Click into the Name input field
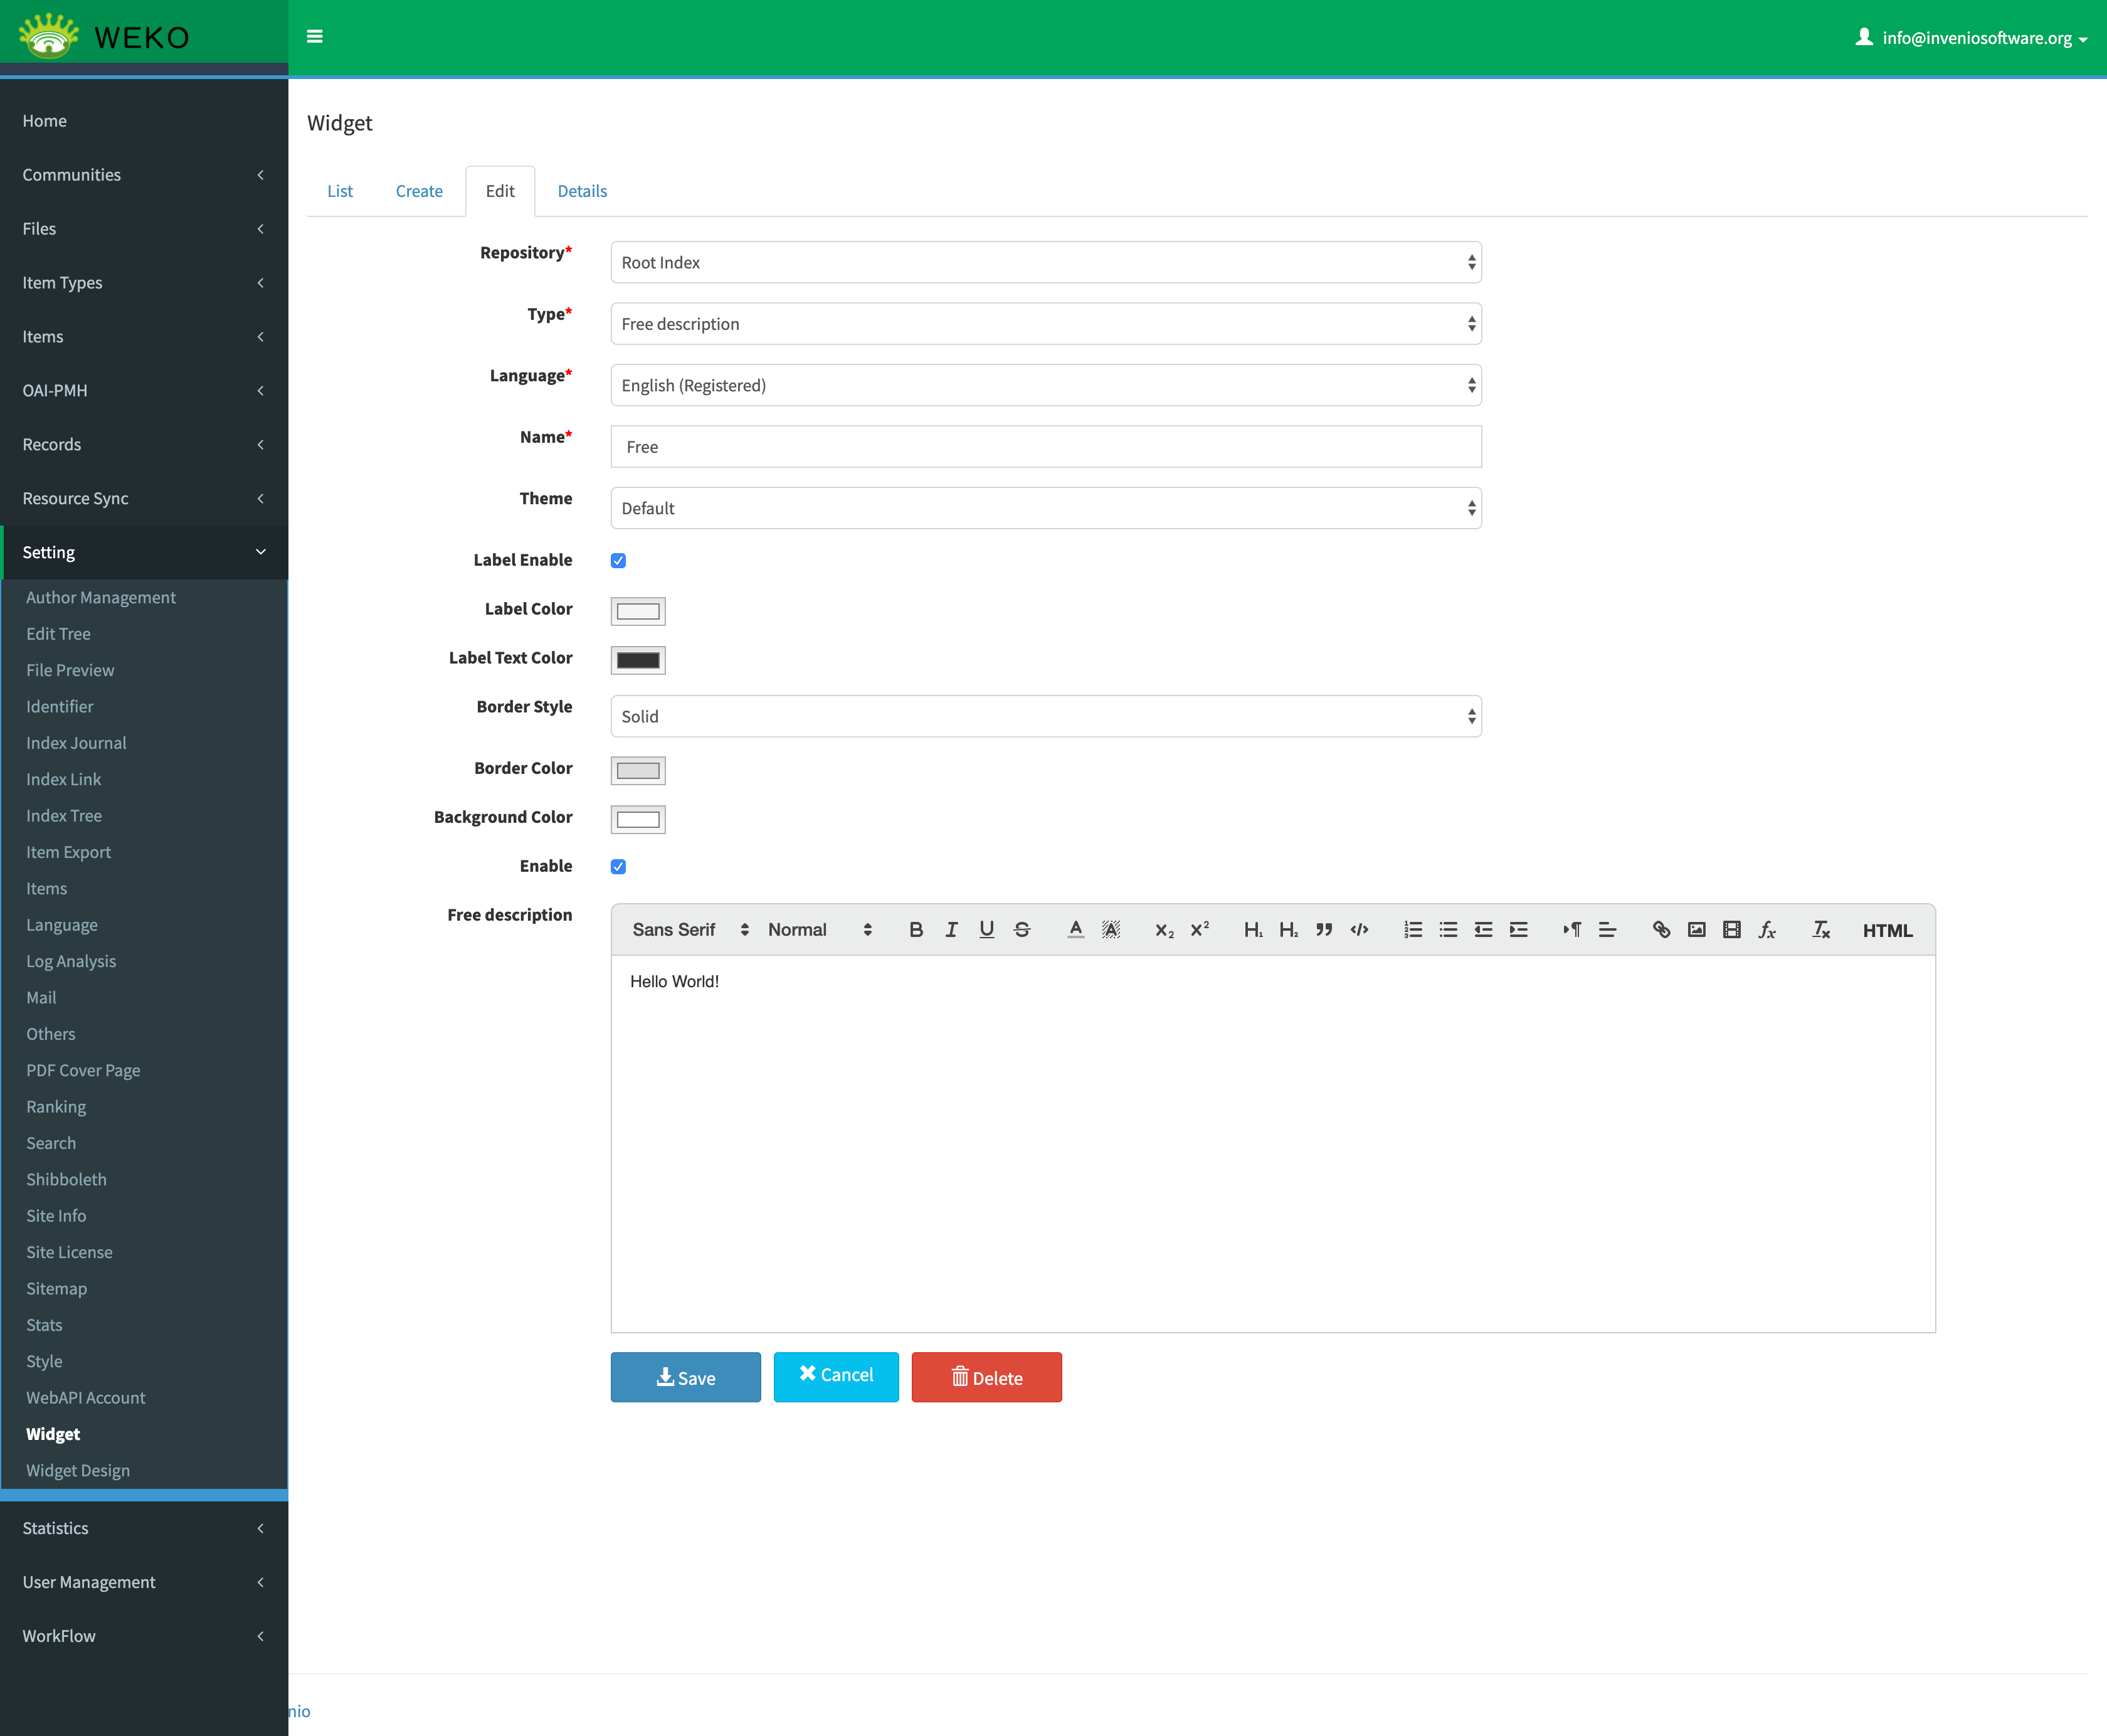2107x1736 pixels. click(x=1045, y=447)
